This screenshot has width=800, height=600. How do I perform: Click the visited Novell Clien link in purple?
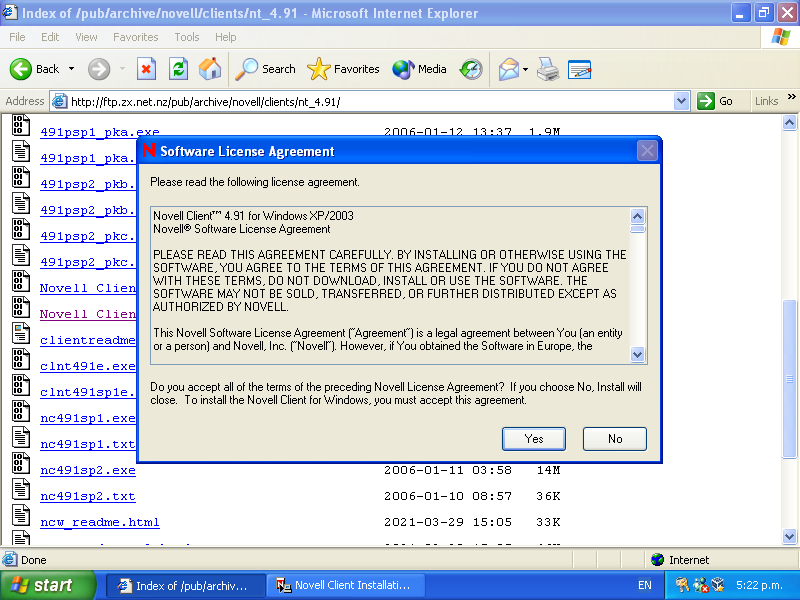88,314
